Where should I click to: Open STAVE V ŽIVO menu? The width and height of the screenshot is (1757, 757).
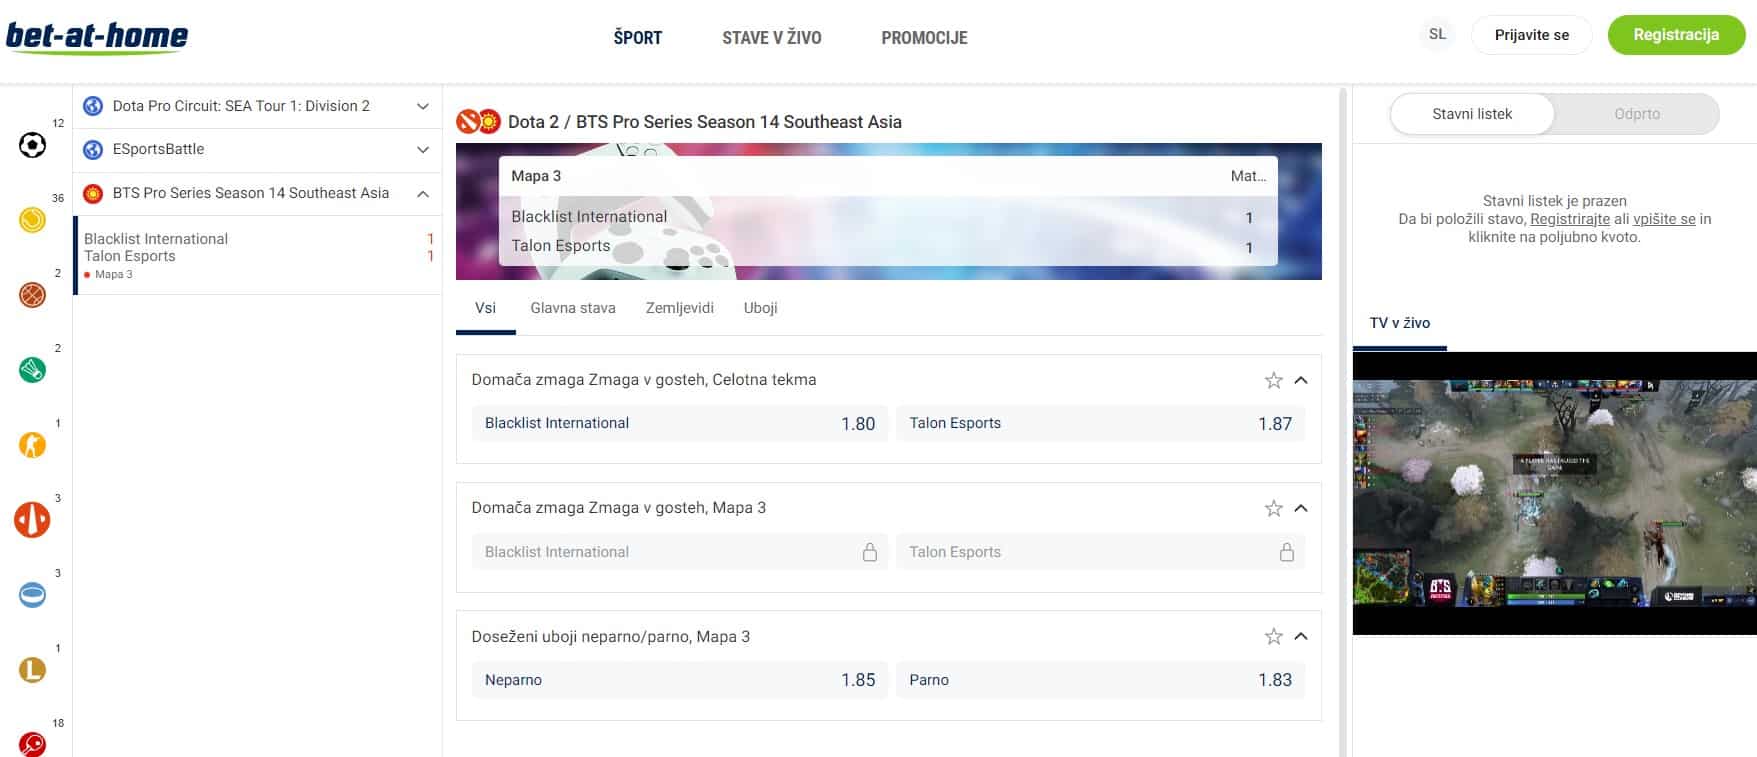(x=771, y=38)
